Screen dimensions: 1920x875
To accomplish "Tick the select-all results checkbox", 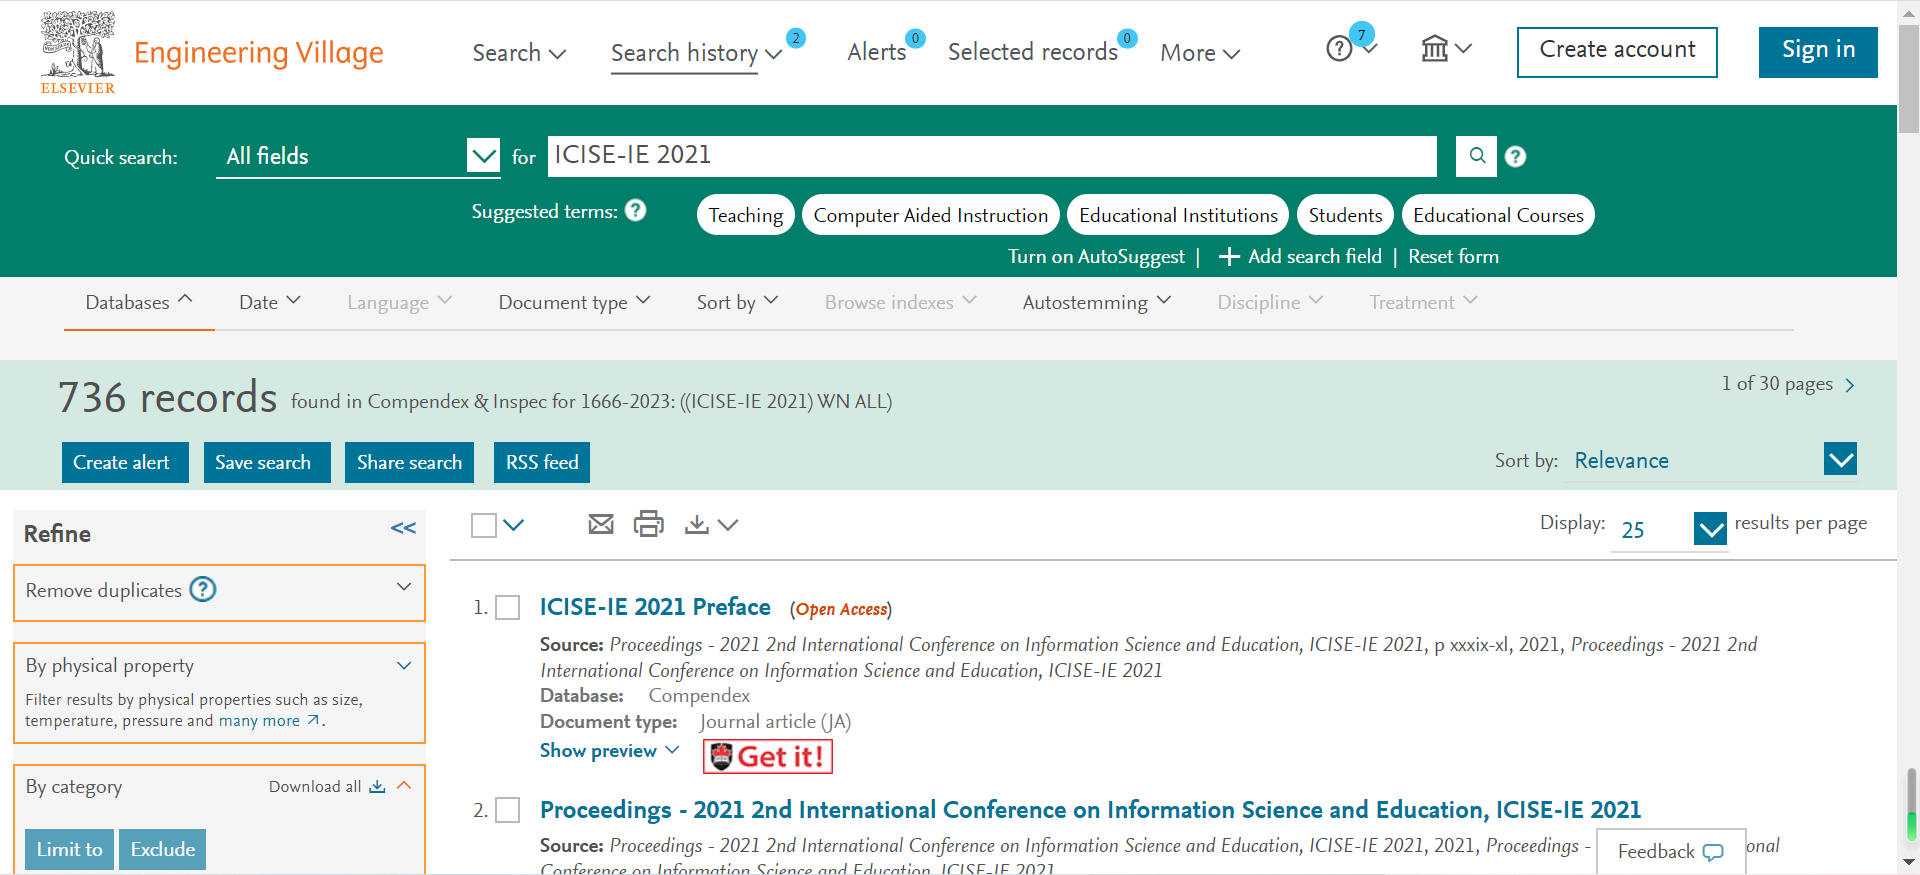I will (484, 525).
